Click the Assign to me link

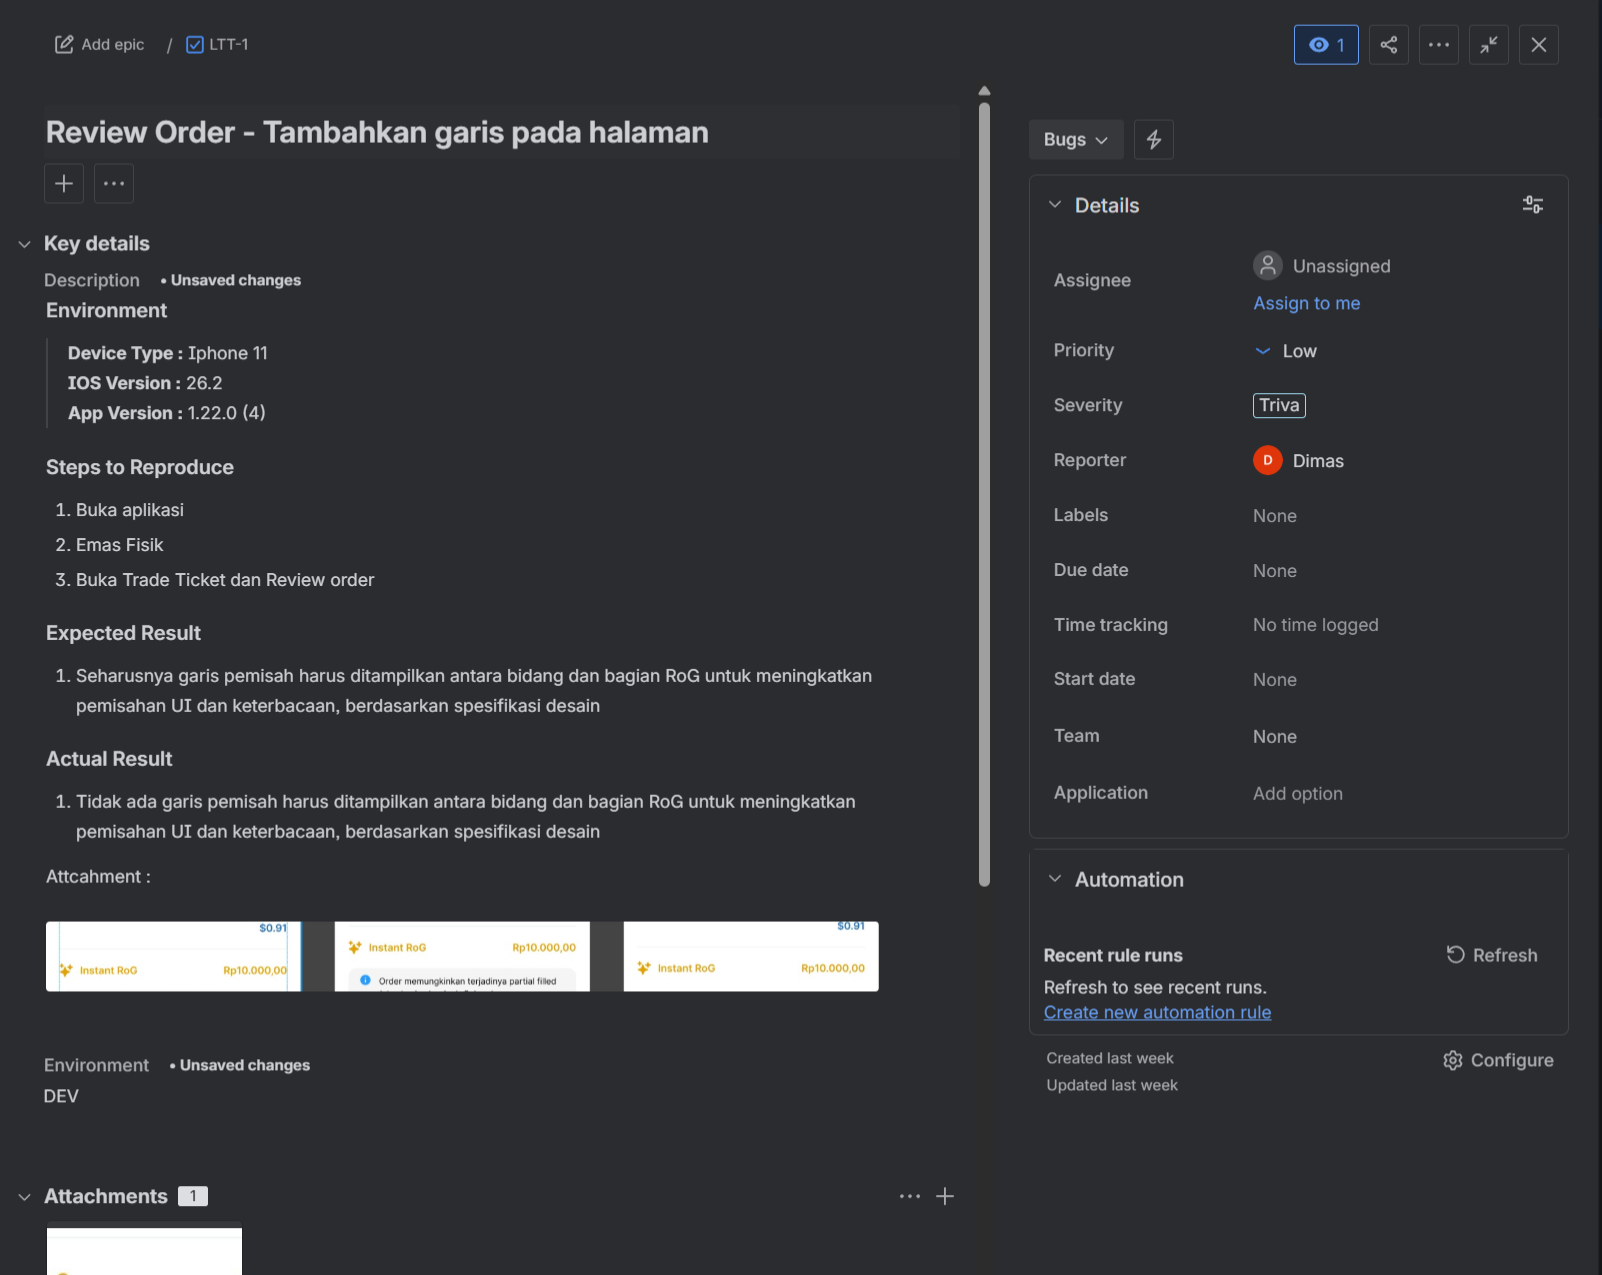1307,303
